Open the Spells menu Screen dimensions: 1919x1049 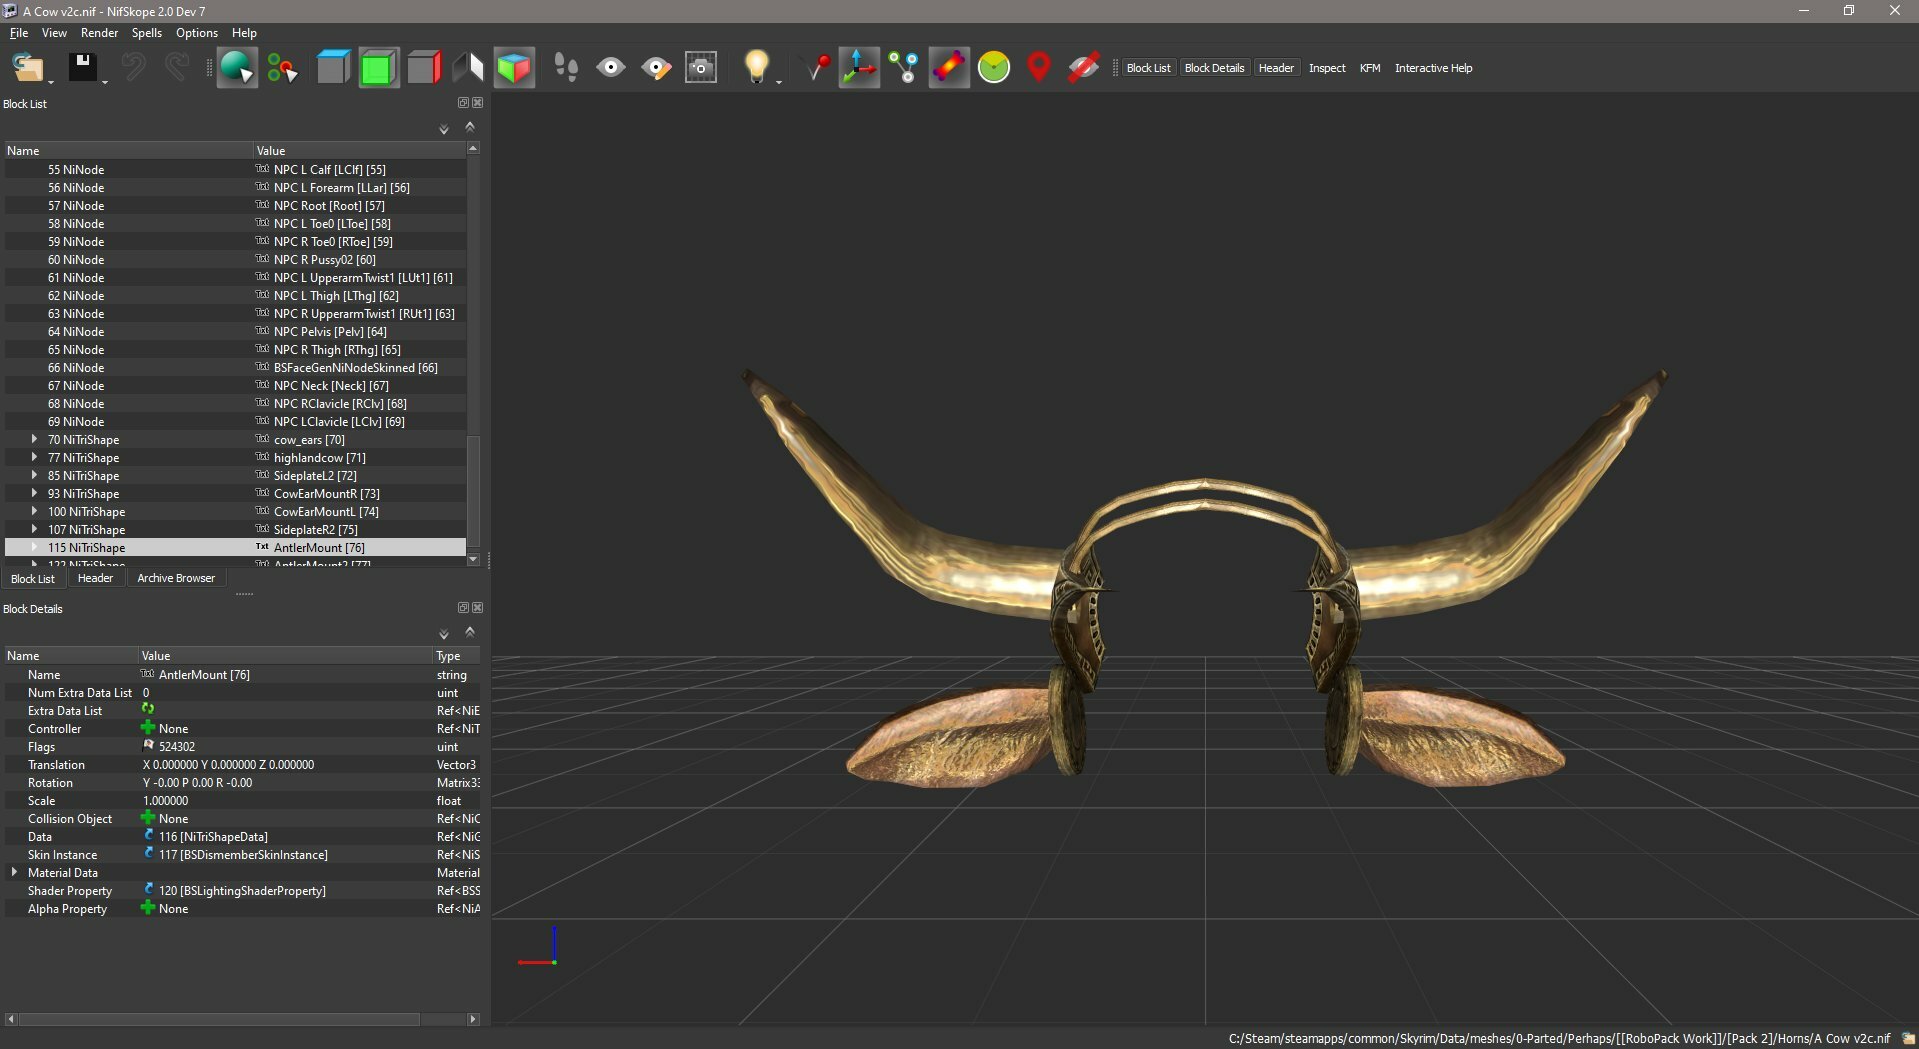coord(146,33)
